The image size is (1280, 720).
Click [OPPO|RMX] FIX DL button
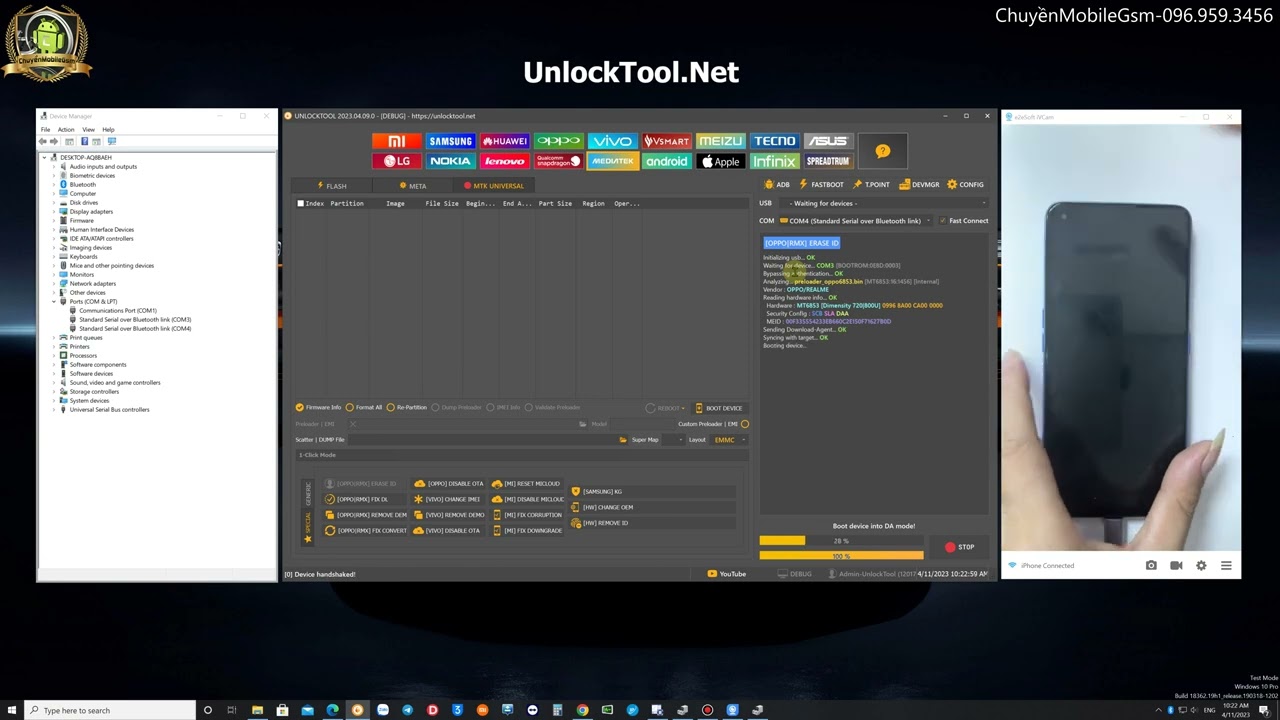(x=362, y=500)
